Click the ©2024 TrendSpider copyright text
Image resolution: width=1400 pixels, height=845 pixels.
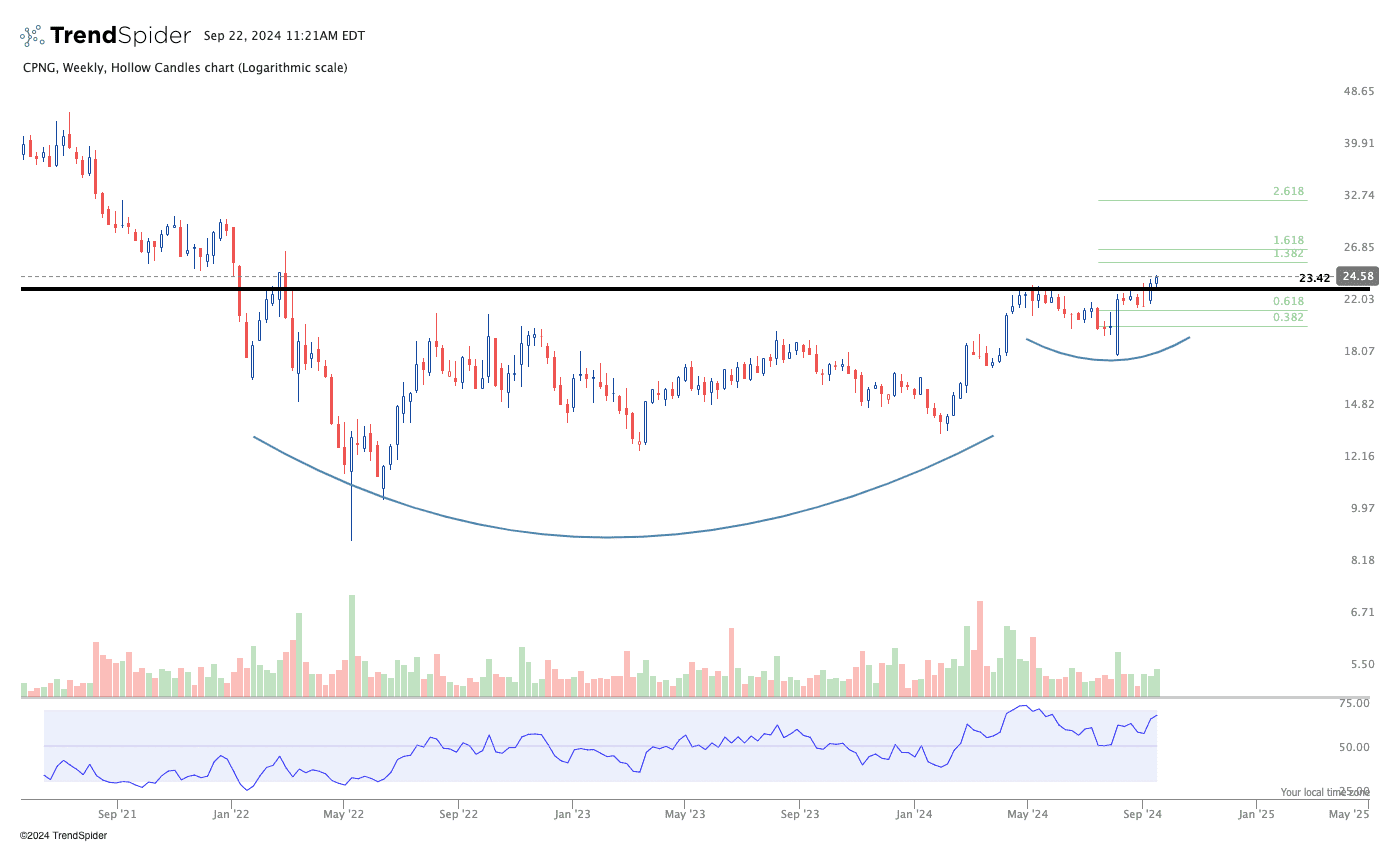63,835
